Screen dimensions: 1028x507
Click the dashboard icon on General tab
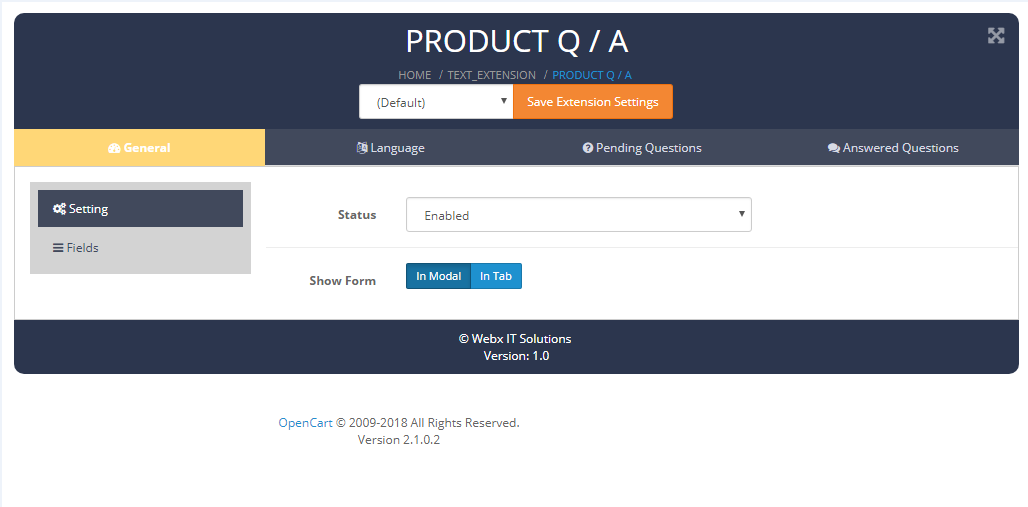point(114,148)
